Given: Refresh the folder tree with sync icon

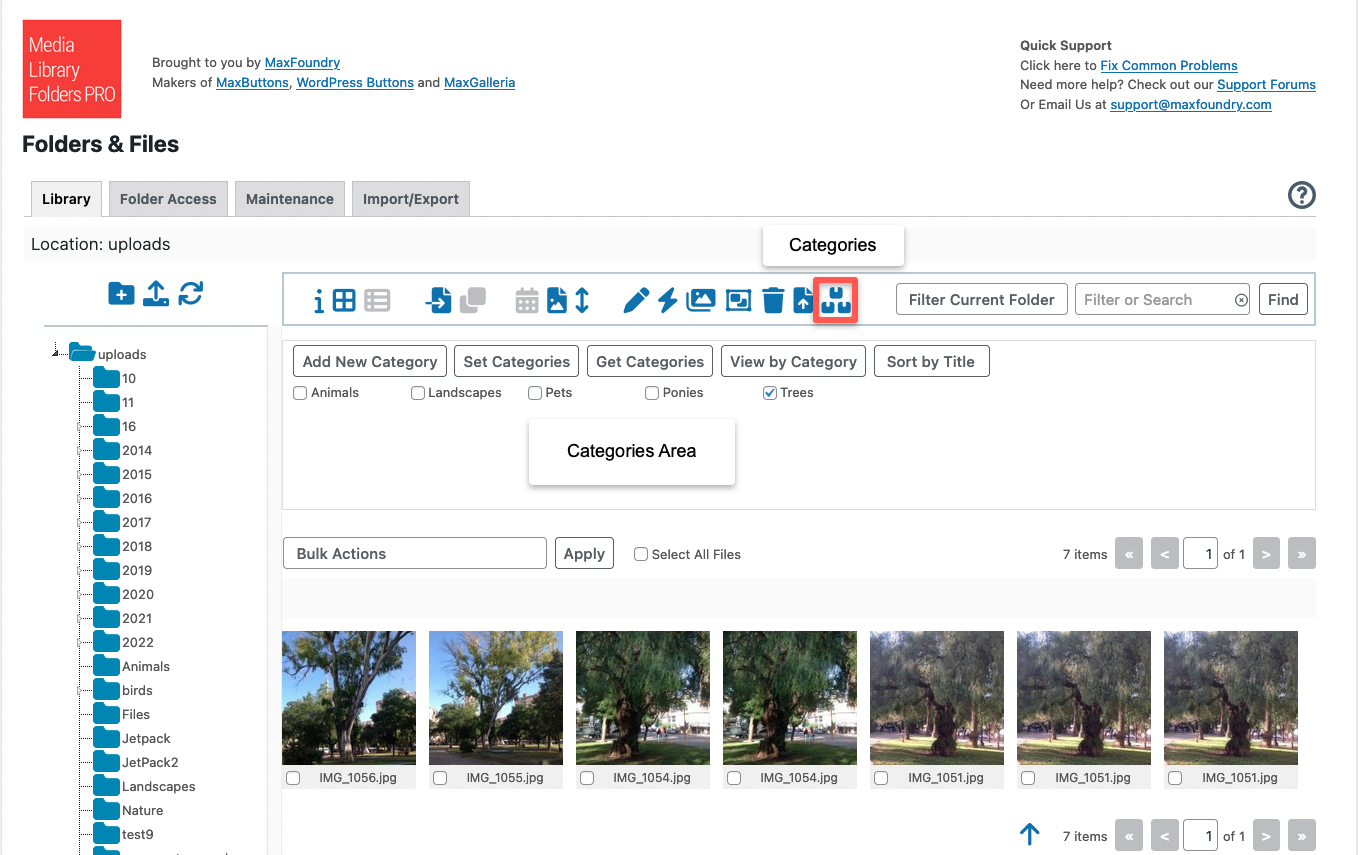Looking at the screenshot, I should coord(190,294).
